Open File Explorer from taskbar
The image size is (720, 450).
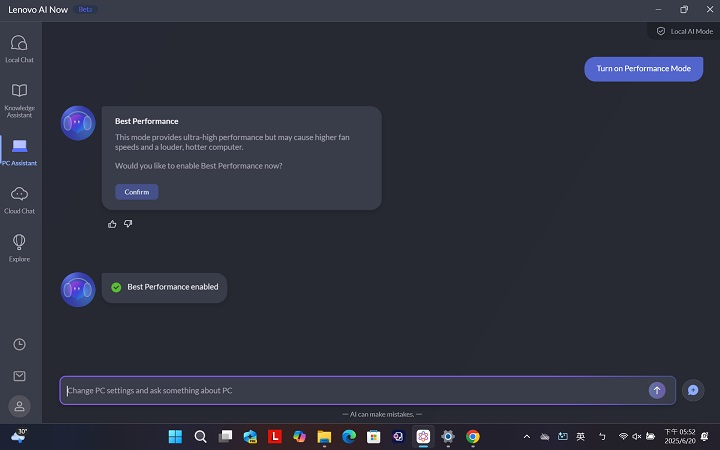(x=324, y=437)
